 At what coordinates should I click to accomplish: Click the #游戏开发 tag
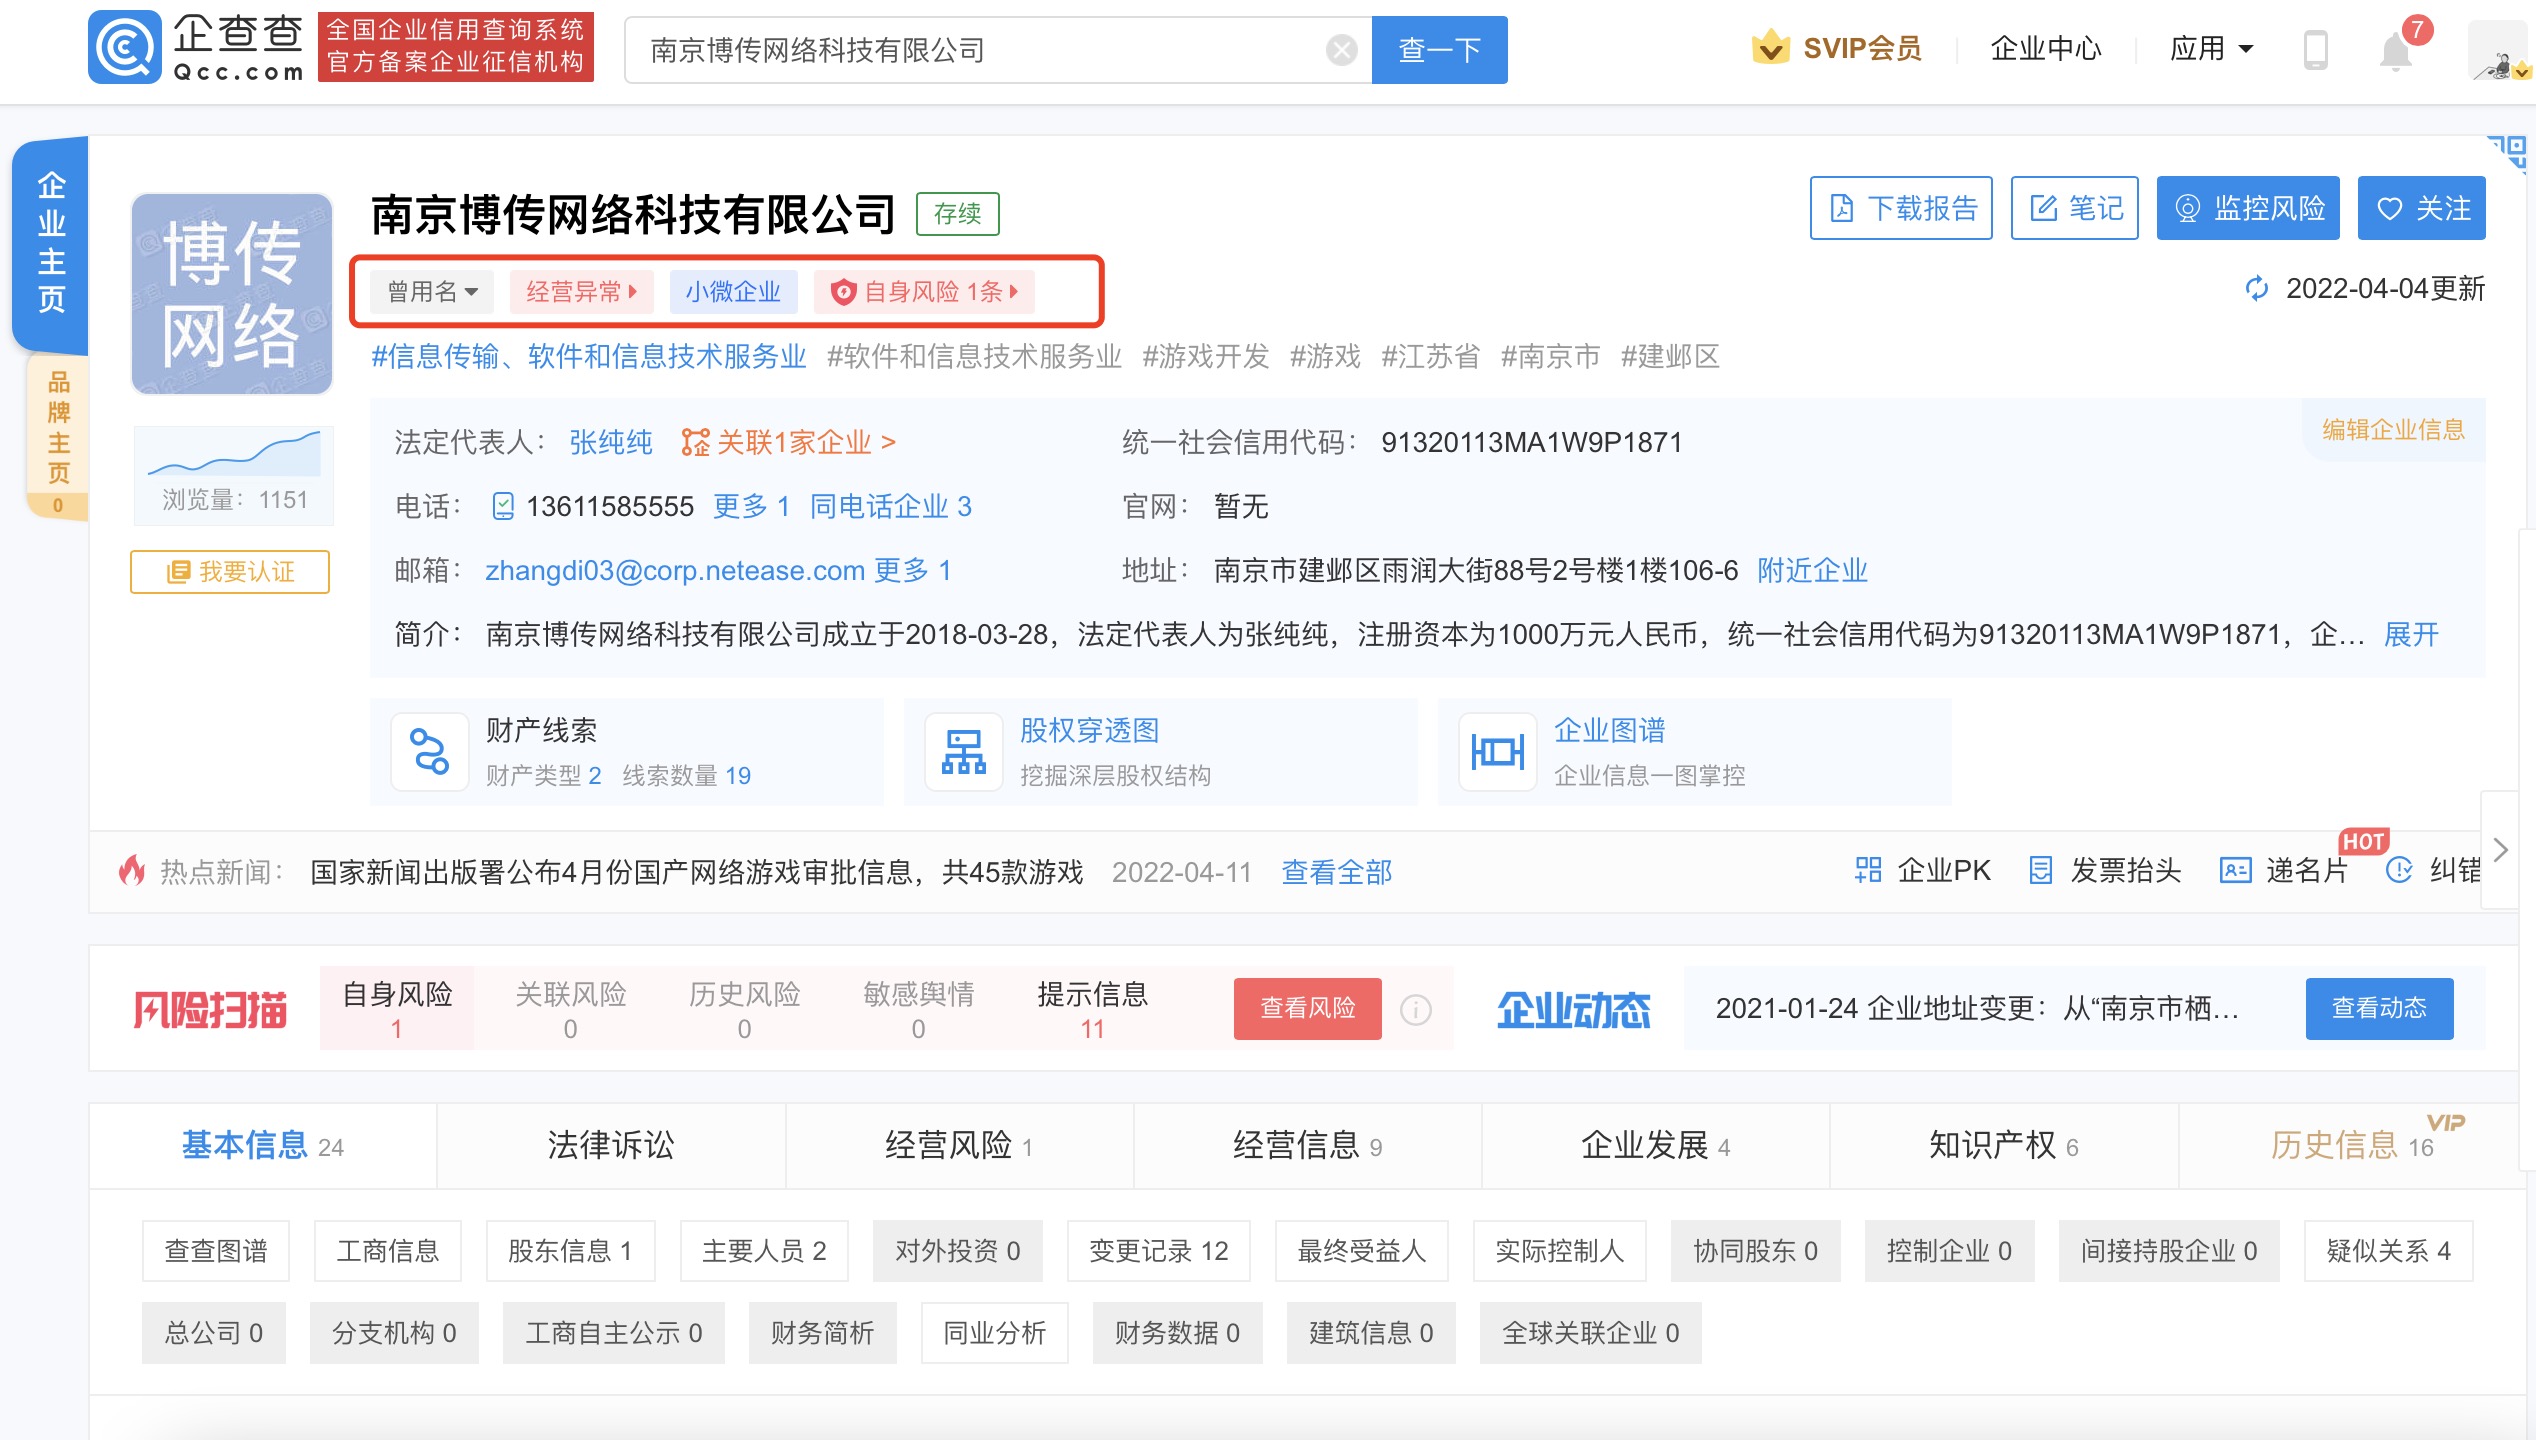pos(1205,357)
